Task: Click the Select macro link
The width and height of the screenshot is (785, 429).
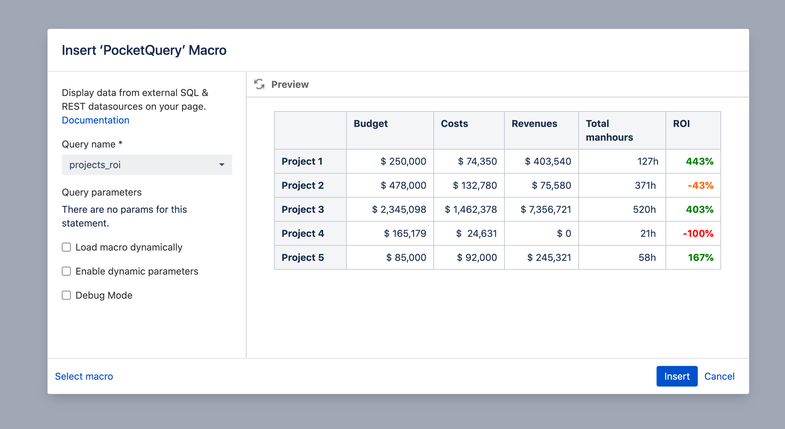Action: (x=84, y=376)
